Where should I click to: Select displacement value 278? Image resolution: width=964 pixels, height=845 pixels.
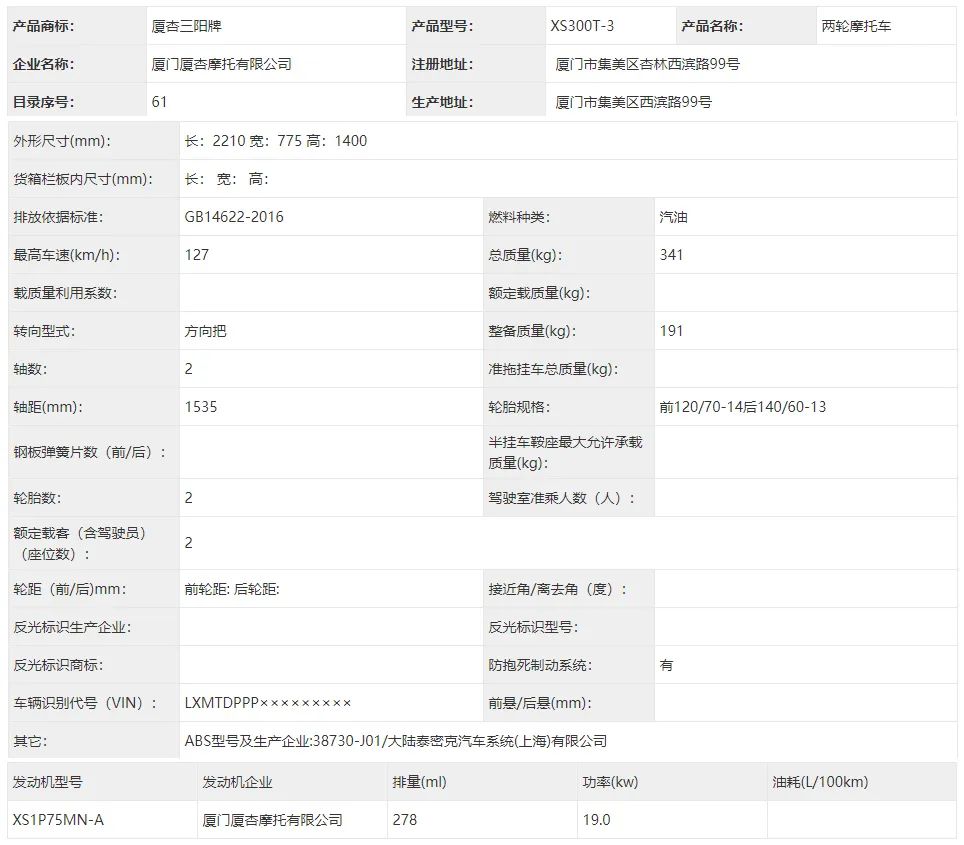[405, 820]
